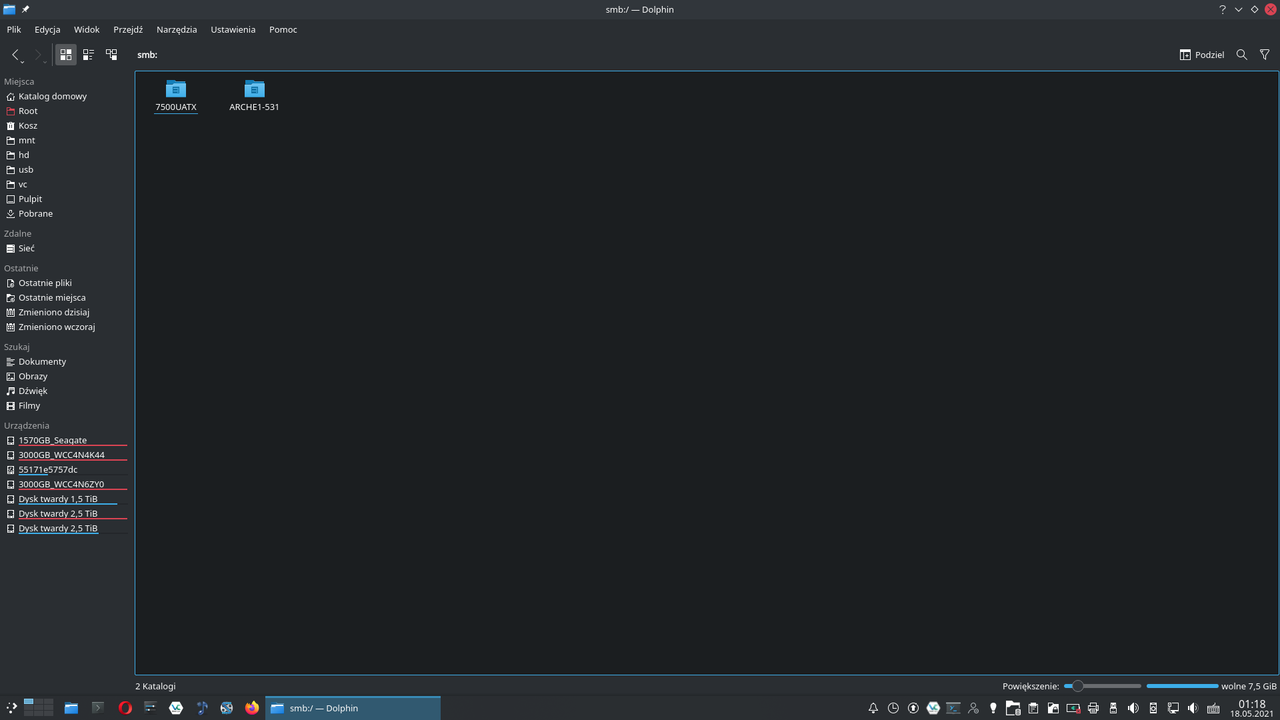
Task: Activate smb:/ — Dolphin taskbar entry
Action: pyautogui.click(x=353, y=708)
